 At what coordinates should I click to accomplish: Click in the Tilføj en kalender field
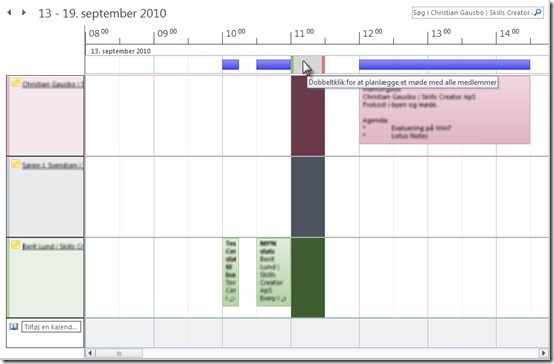(x=51, y=327)
